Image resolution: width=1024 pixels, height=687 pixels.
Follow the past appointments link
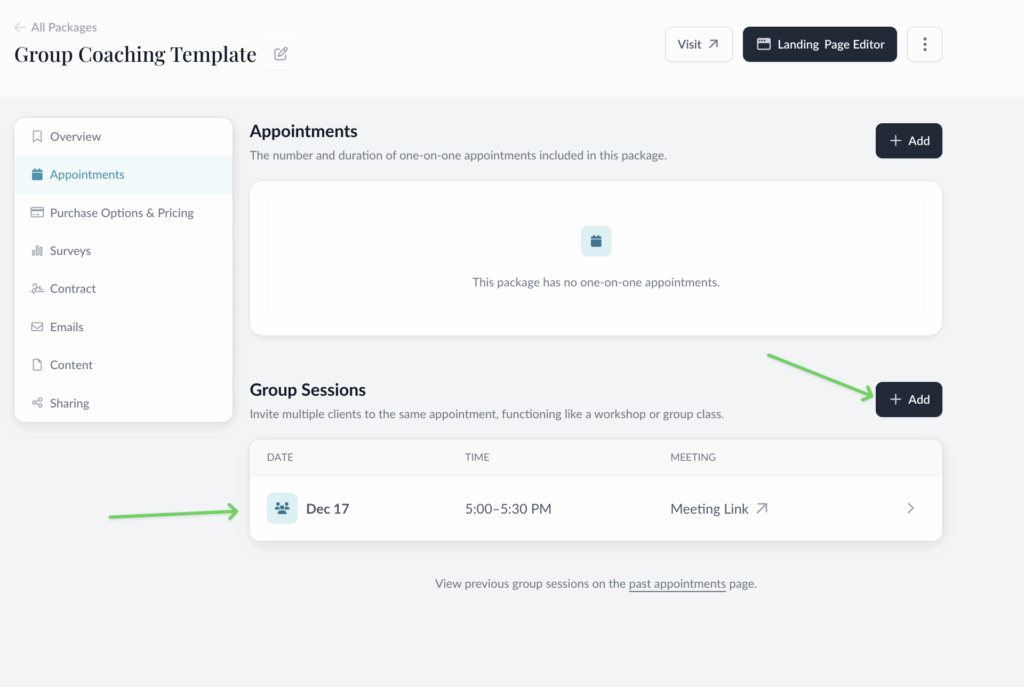point(677,584)
